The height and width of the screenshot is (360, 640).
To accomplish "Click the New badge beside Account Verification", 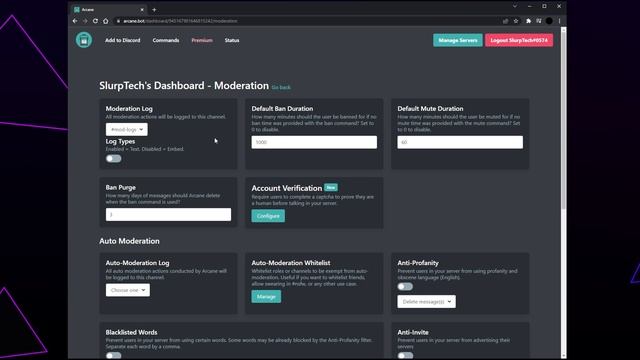I will (331, 187).
